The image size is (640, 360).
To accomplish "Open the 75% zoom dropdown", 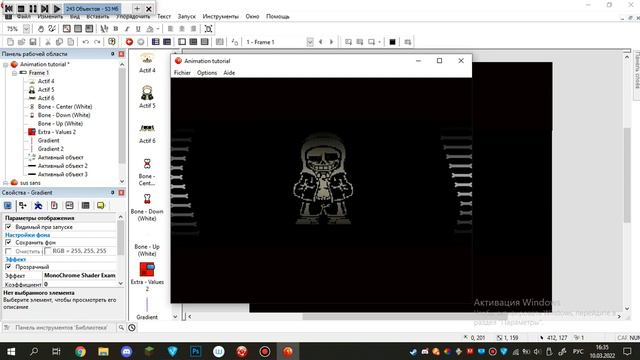I will pos(26,29).
